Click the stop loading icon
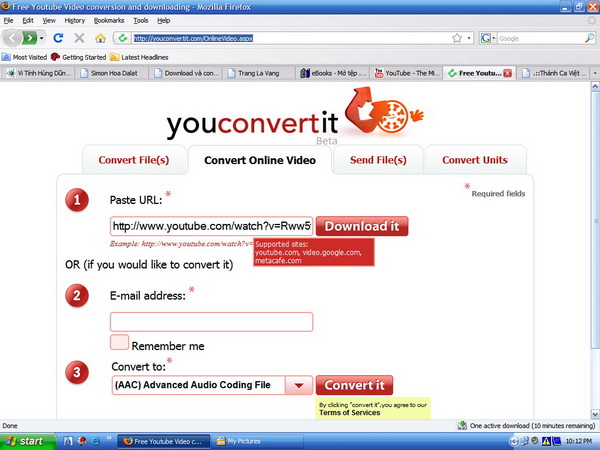The height and width of the screenshot is (450, 600). [79, 38]
